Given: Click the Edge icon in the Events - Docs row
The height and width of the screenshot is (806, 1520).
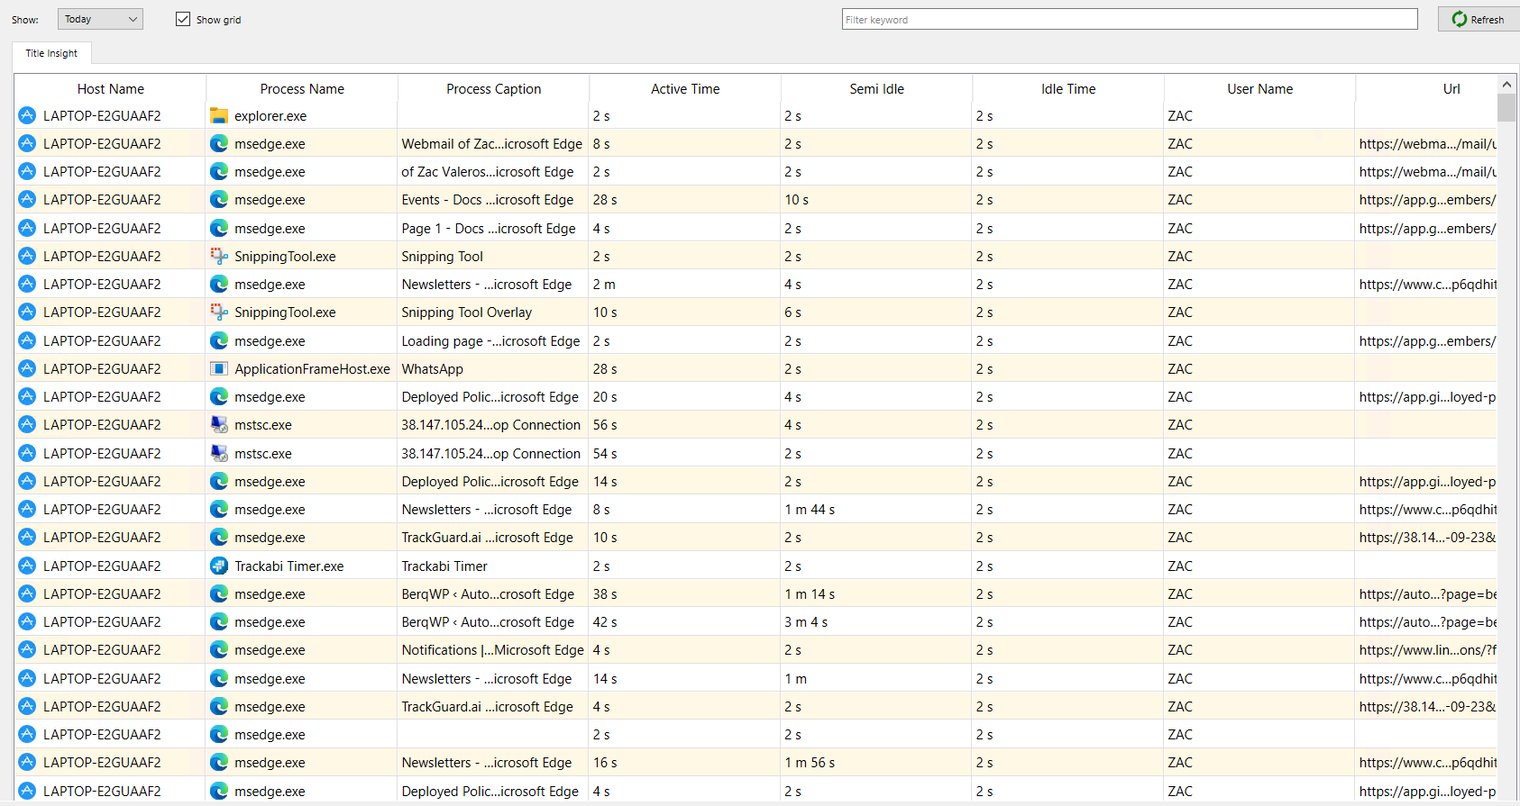Looking at the screenshot, I should tap(218, 200).
